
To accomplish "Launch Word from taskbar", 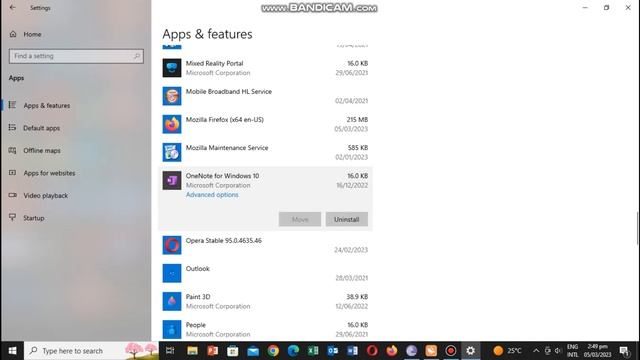I will point(352,351).
